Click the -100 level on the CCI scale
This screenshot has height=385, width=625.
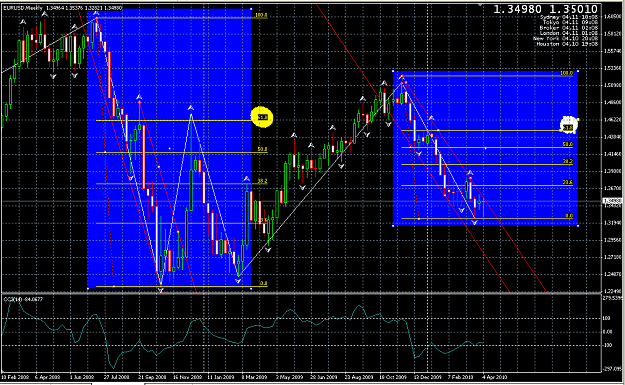pos(607,345)
